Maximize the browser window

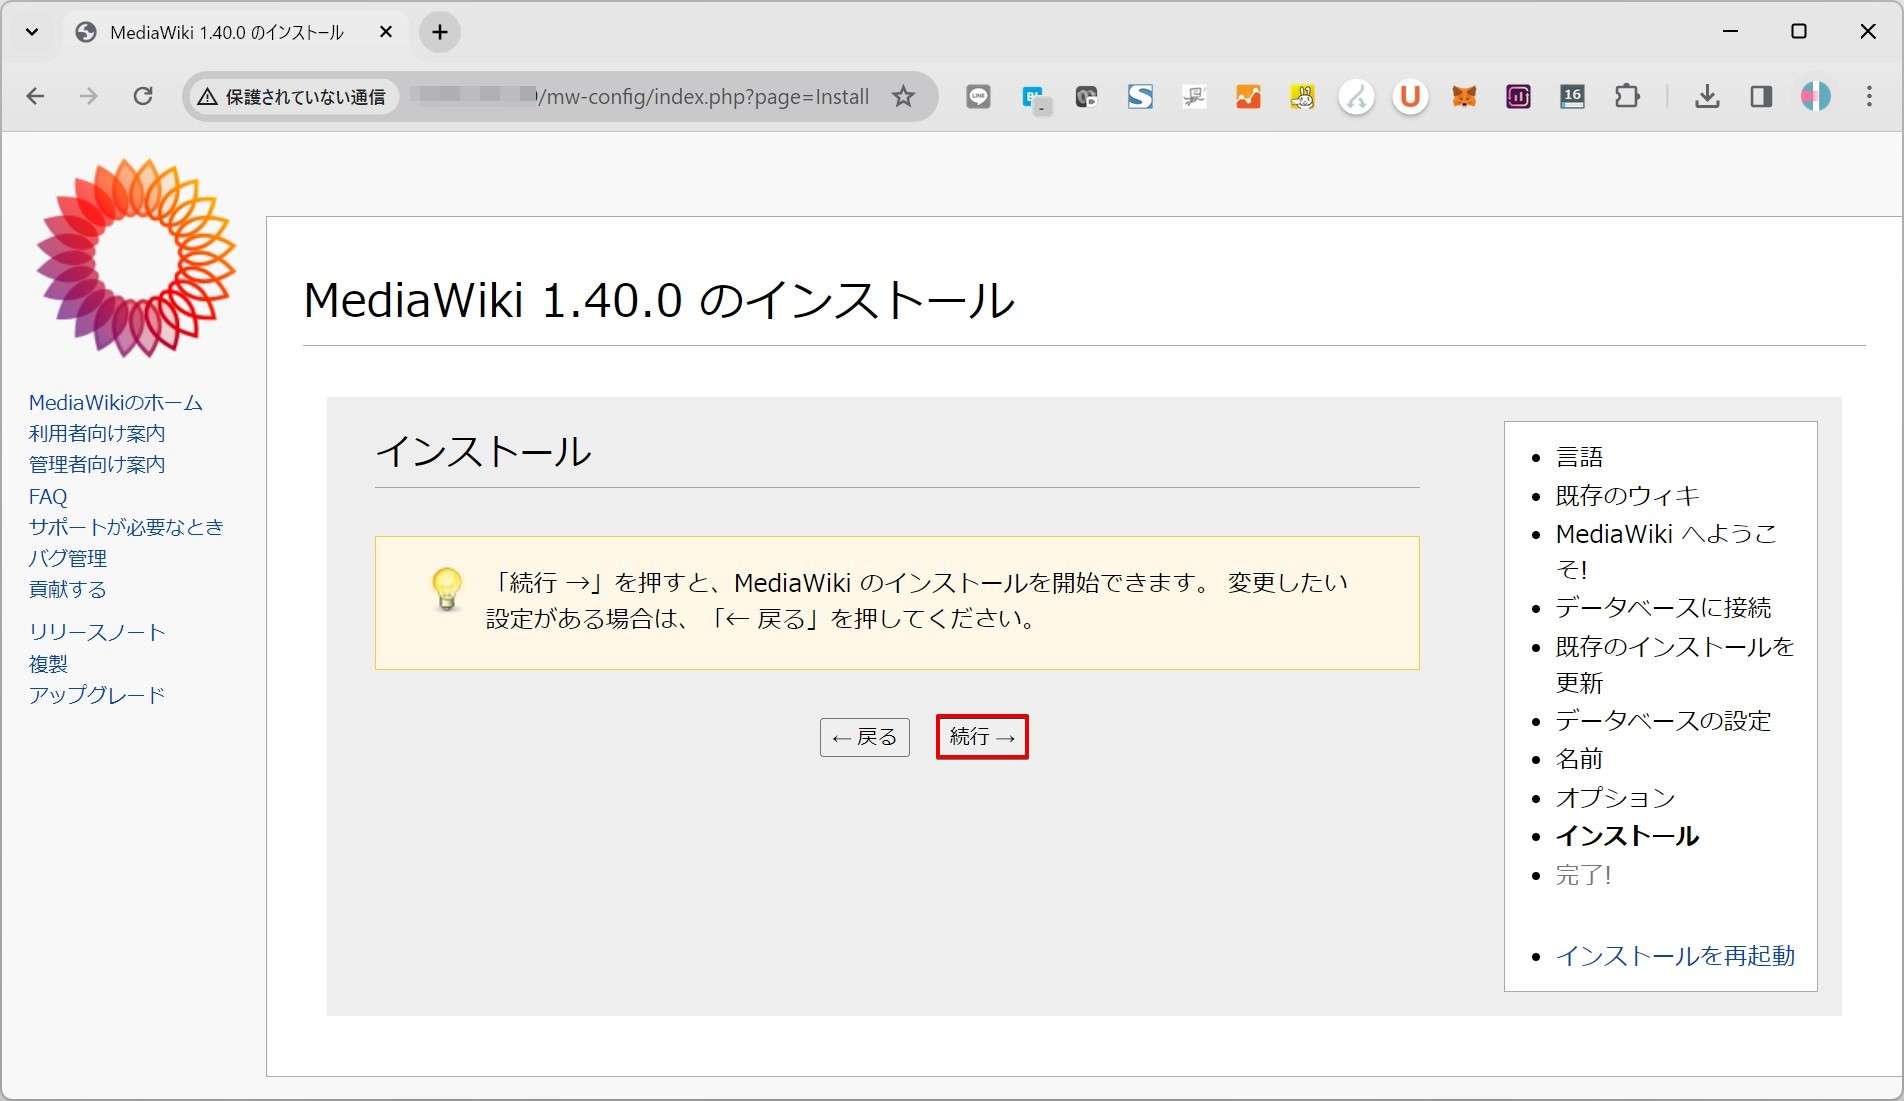point(1798,32)
